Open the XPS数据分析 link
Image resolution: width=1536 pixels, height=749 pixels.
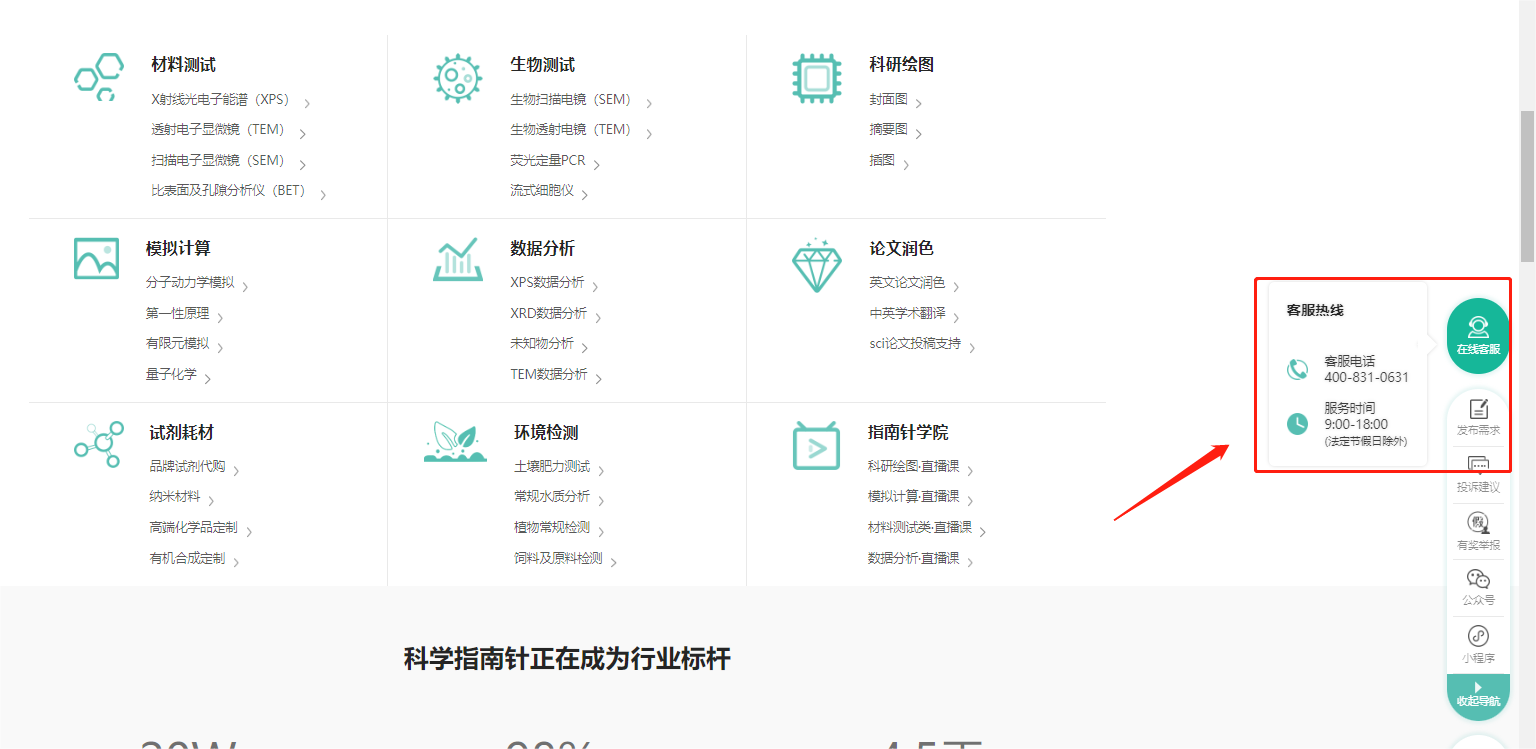pos(546,283)
